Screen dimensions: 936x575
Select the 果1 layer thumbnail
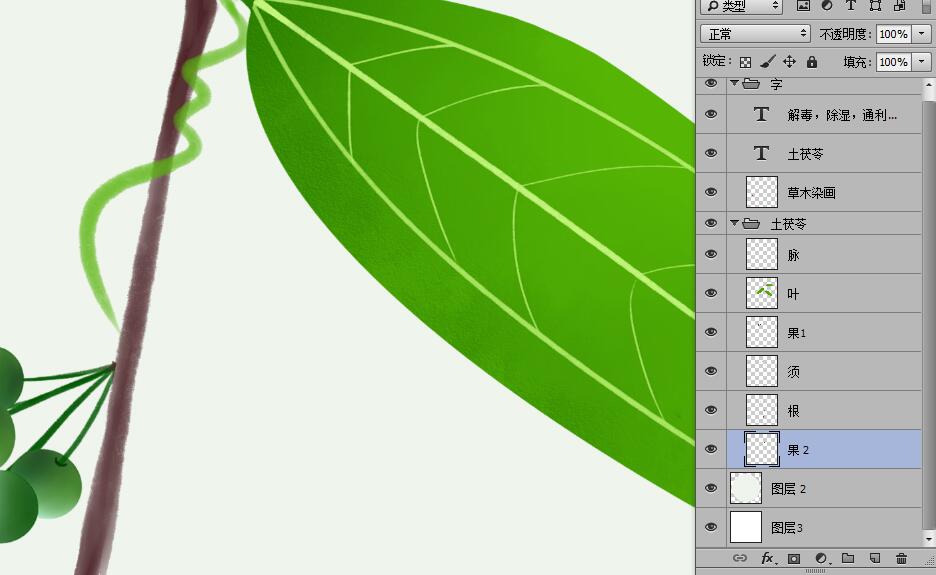point(762,332)
